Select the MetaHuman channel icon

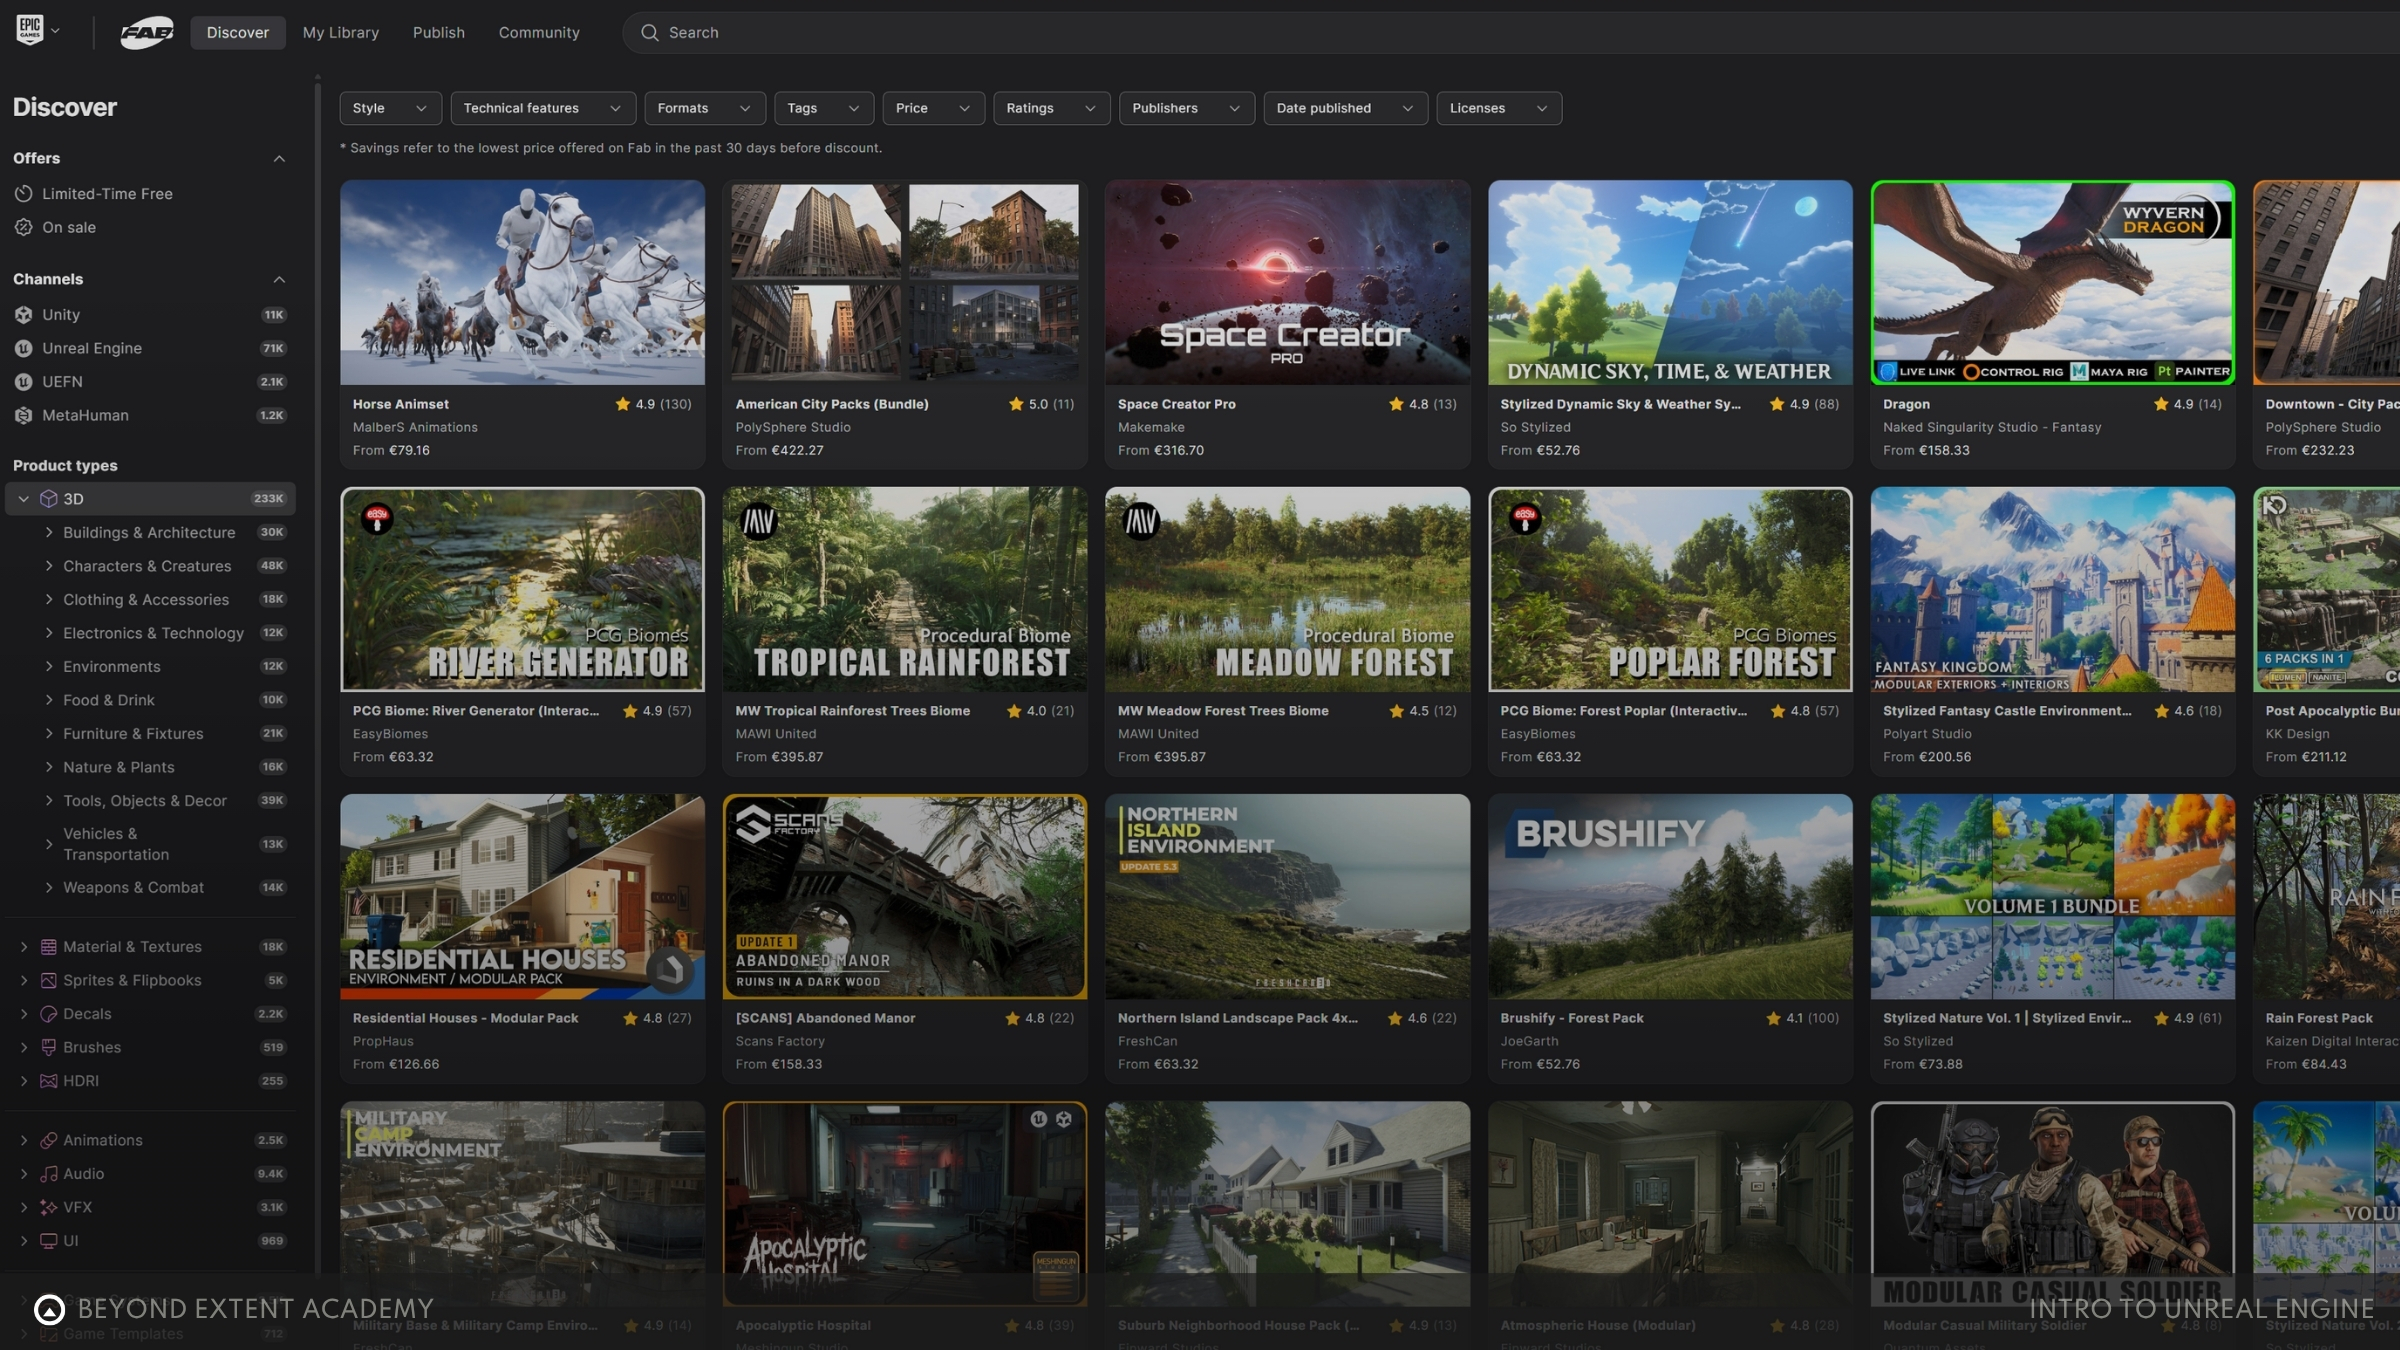tap(24, 415)
